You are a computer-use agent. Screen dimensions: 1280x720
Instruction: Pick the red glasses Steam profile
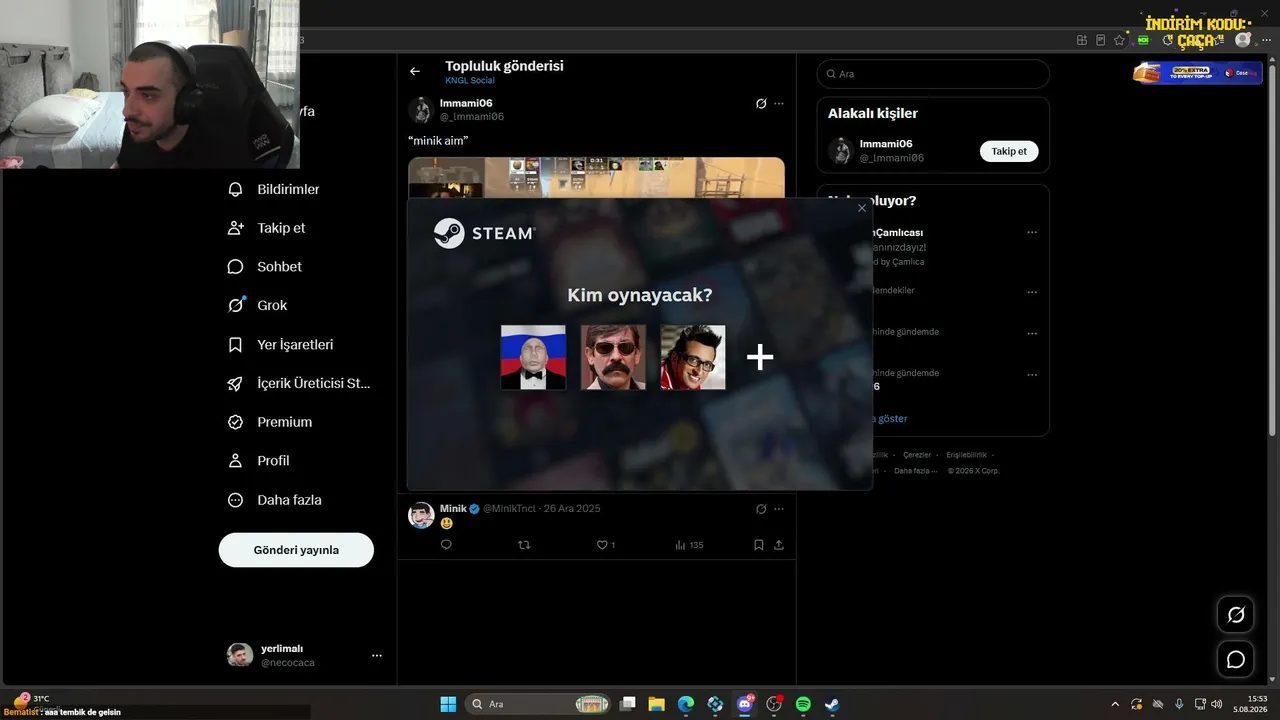(x=693, y=357)
